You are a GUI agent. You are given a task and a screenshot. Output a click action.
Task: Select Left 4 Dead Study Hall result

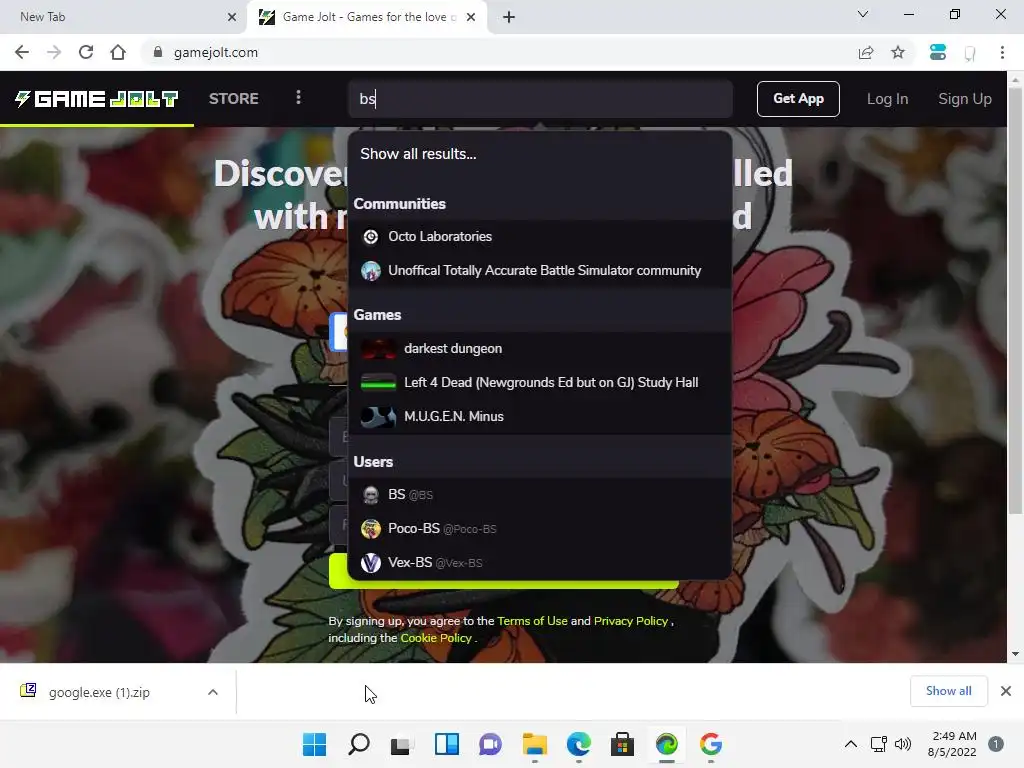pyautogui.click(x=539, y=383)
